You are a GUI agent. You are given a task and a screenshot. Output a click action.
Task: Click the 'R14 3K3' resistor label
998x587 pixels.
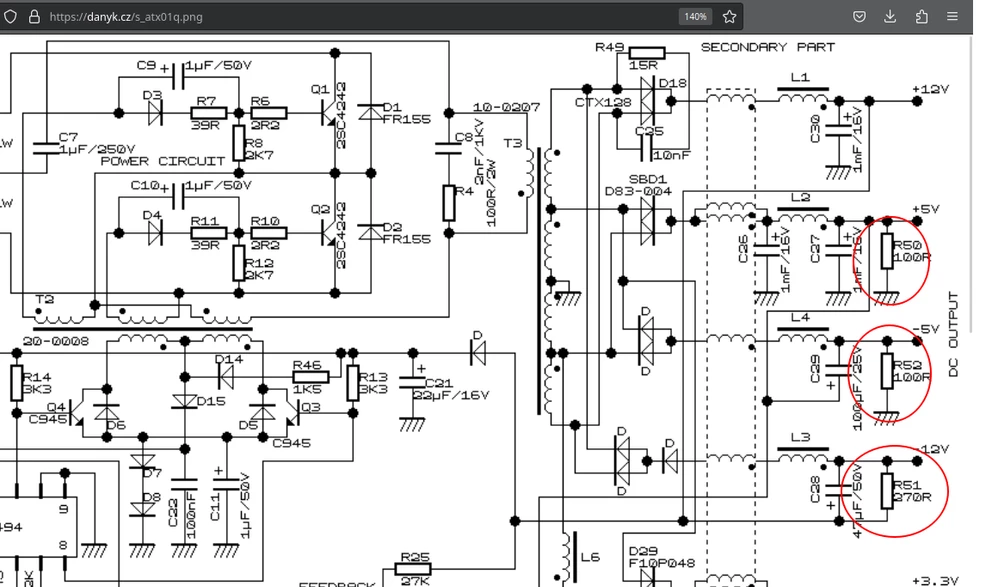coord(37,383)
